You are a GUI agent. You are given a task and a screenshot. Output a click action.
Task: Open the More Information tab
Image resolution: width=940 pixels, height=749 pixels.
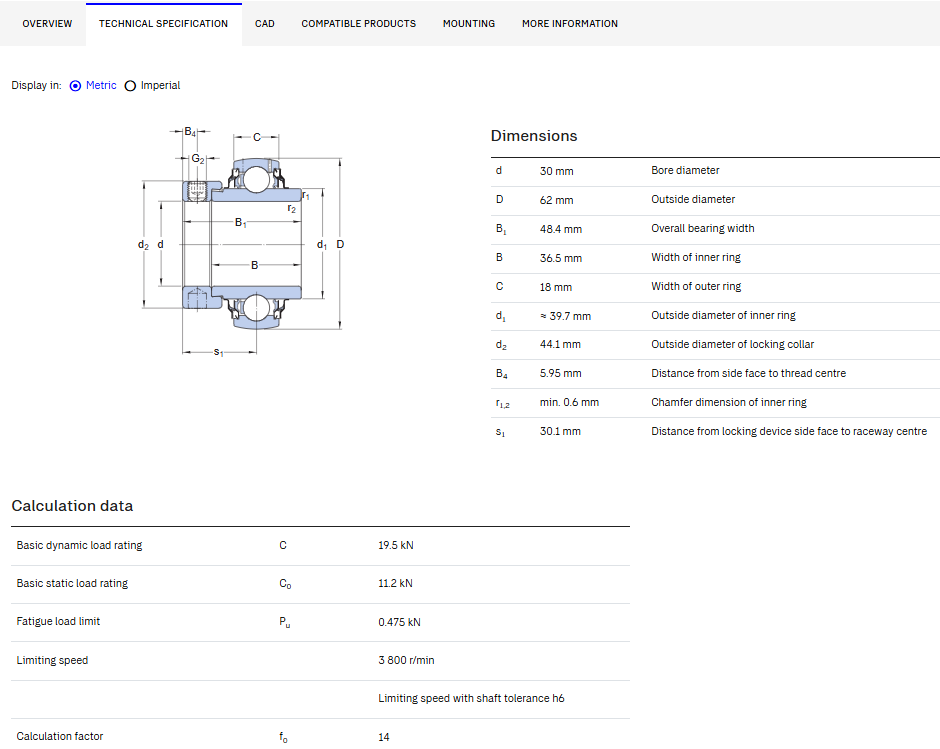click(570, 23)
